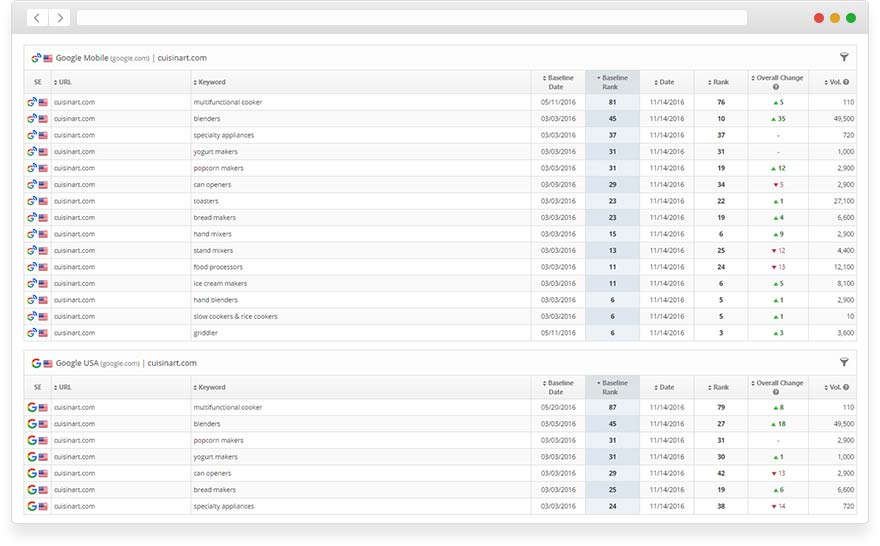The height and width of the screenshot is (546, 880).
Task: Open cuisinart.com link in the stand mixers row
Action: pyautogui.click(x=74, y=250)
